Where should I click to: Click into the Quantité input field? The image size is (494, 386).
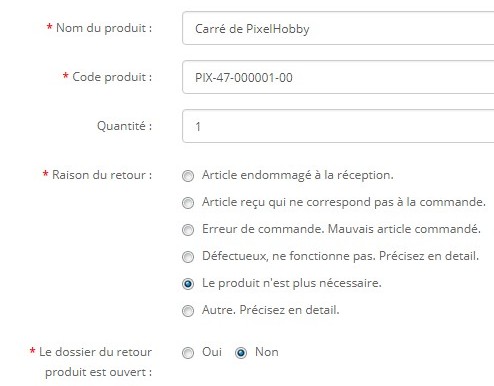(338, 126)
